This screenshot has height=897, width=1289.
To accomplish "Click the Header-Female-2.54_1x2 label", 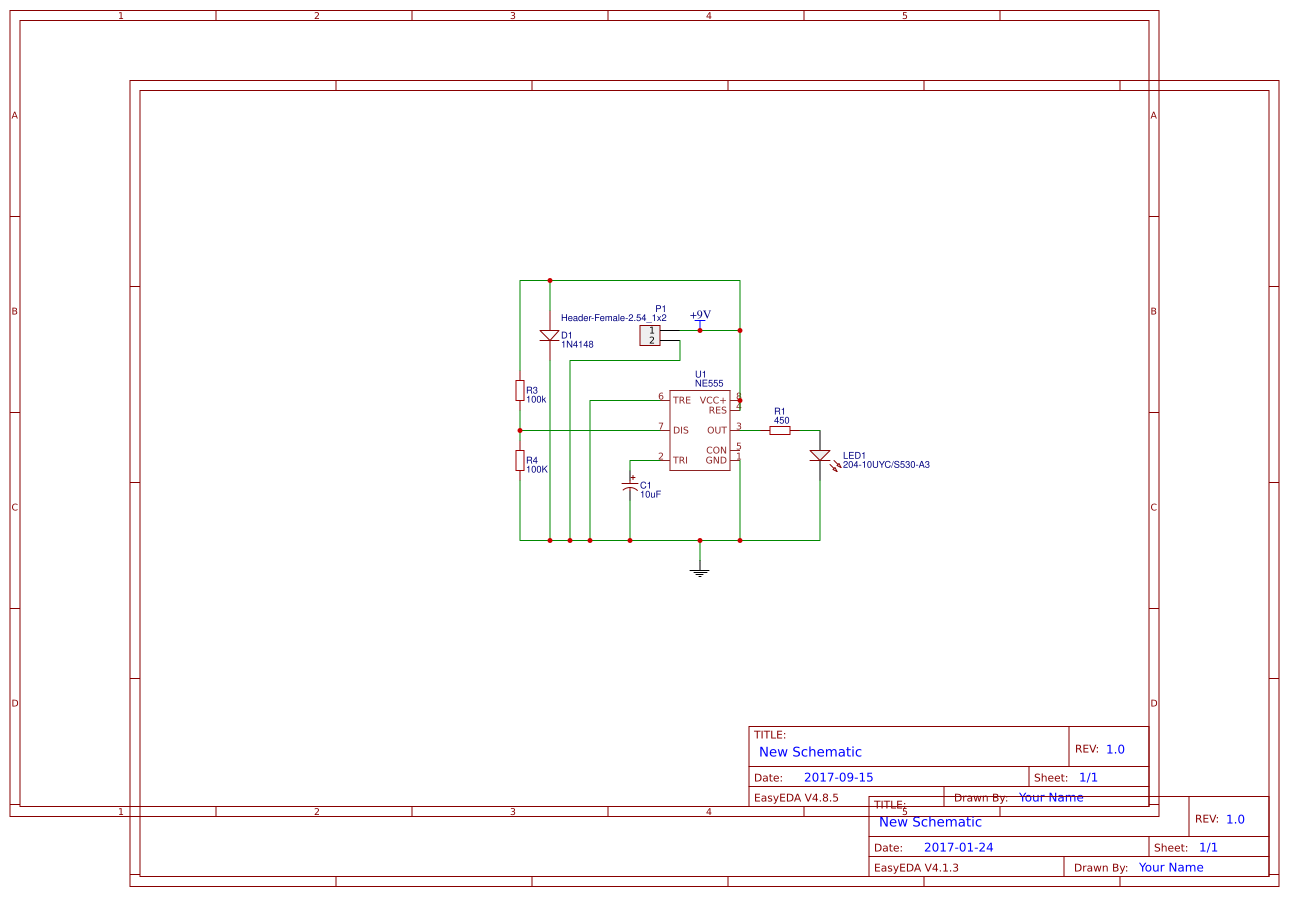I will 613,317.
